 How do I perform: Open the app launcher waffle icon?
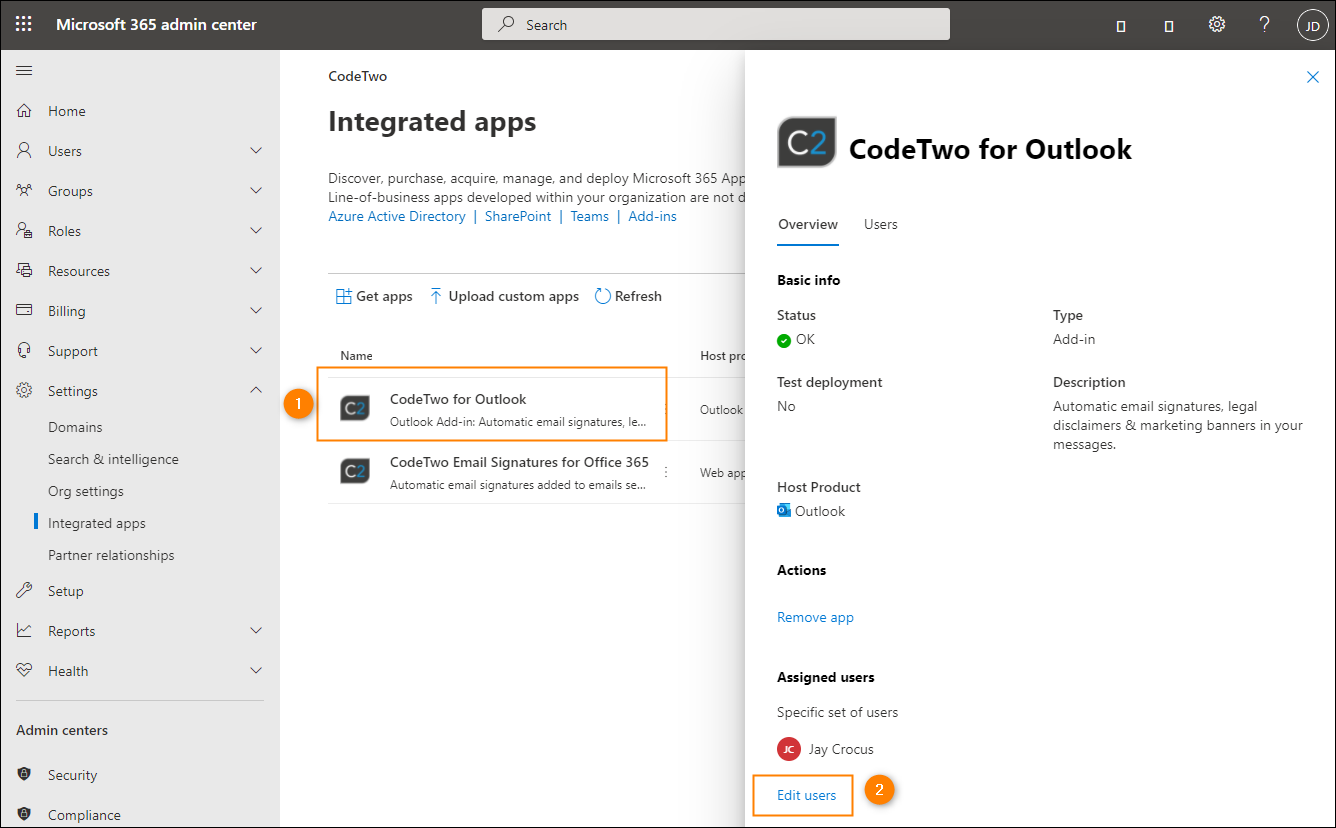[24, 24]
